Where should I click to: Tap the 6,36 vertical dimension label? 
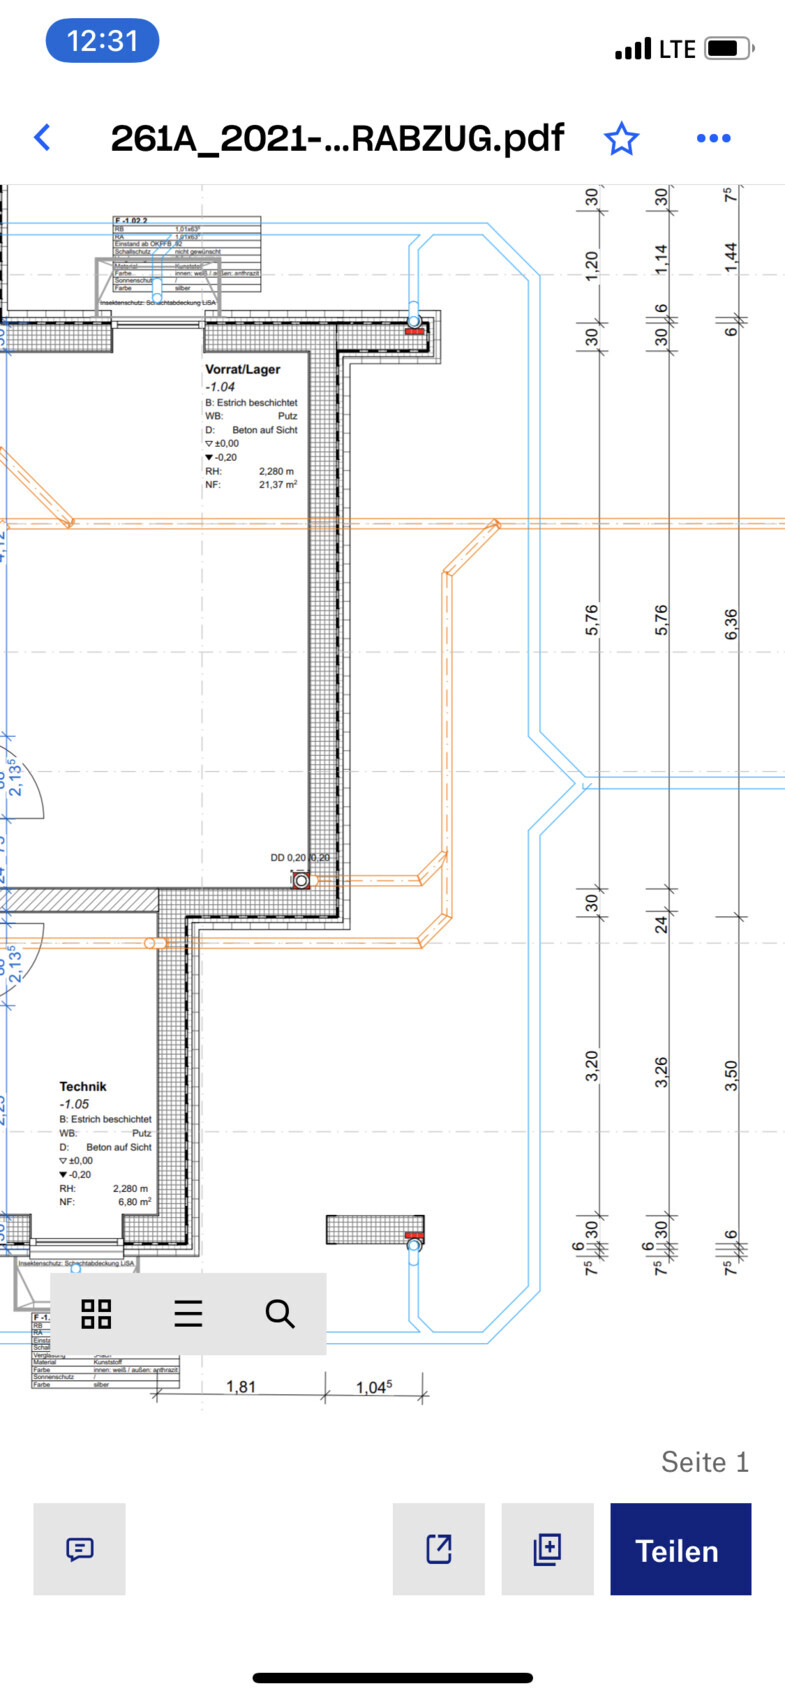(x=731, y=625)
